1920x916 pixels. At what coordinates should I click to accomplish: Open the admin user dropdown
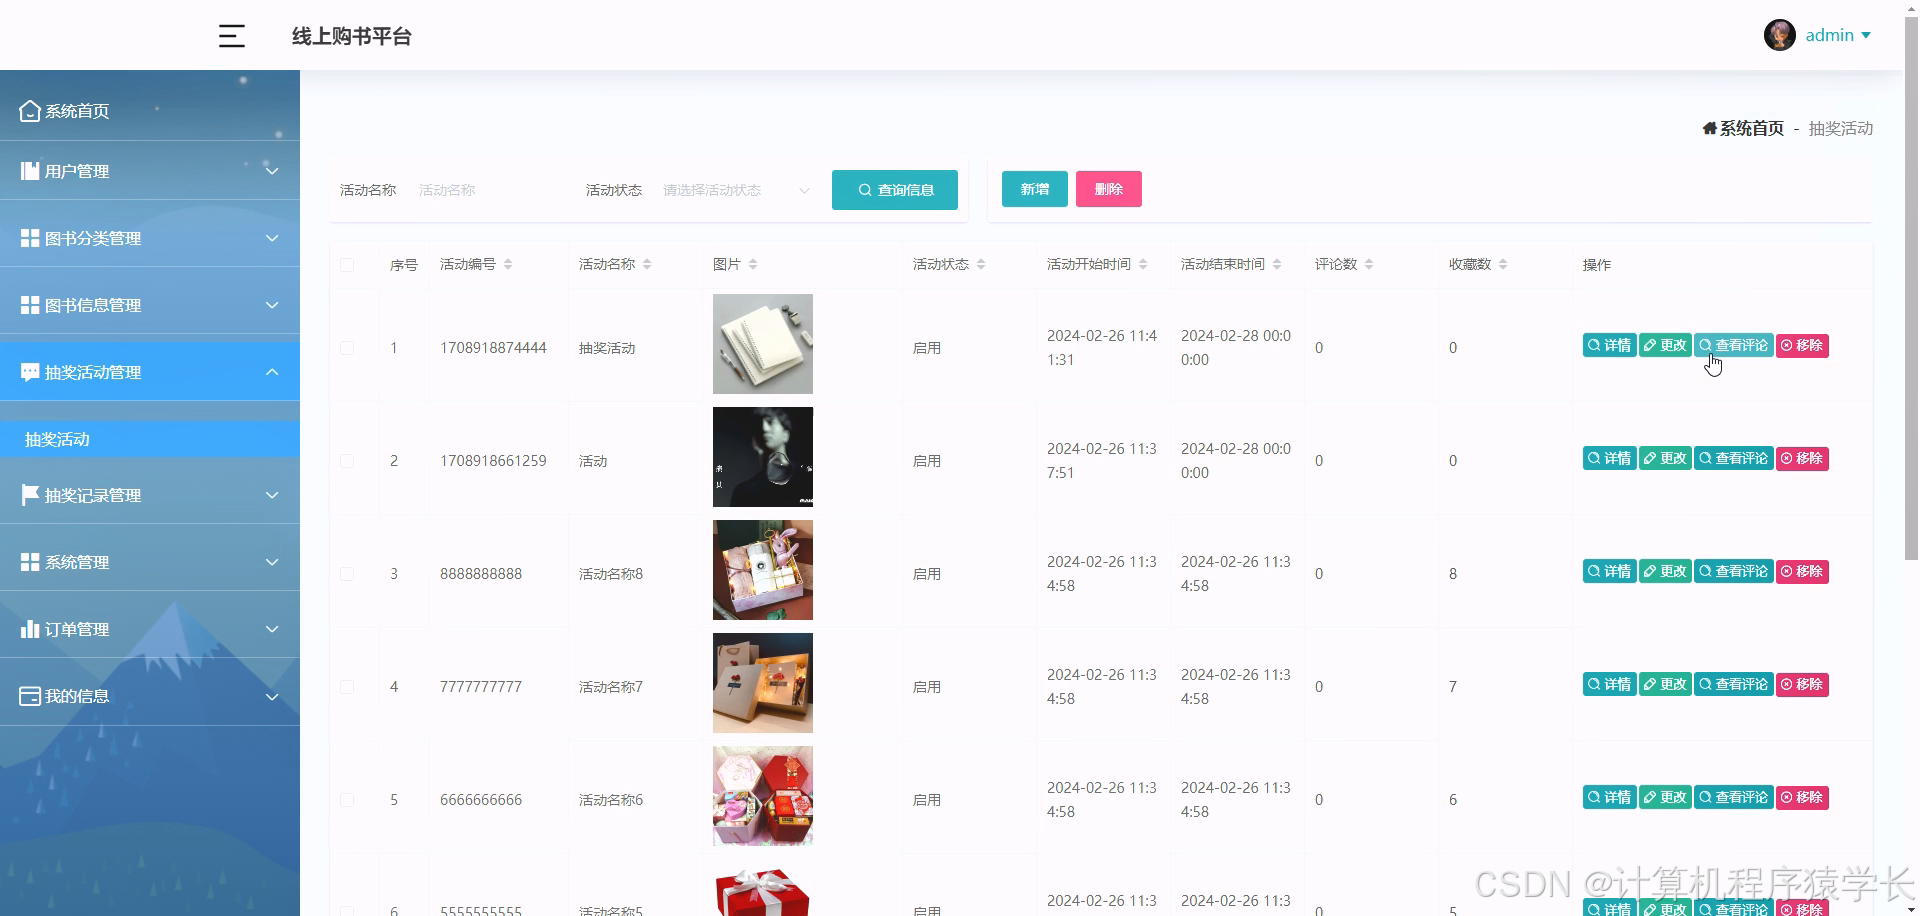pos(1838,35)
